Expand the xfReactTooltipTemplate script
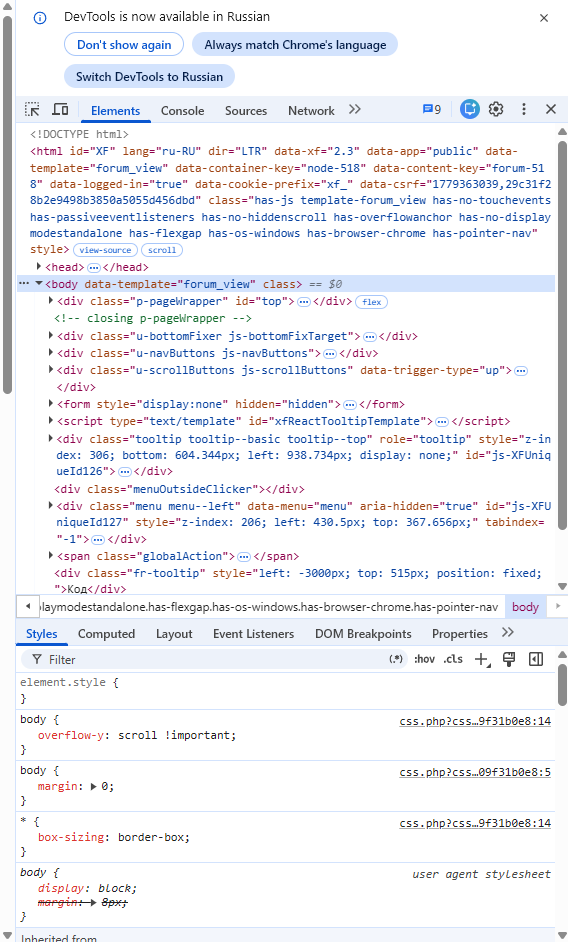568x942 pixels. coord(51,421)
